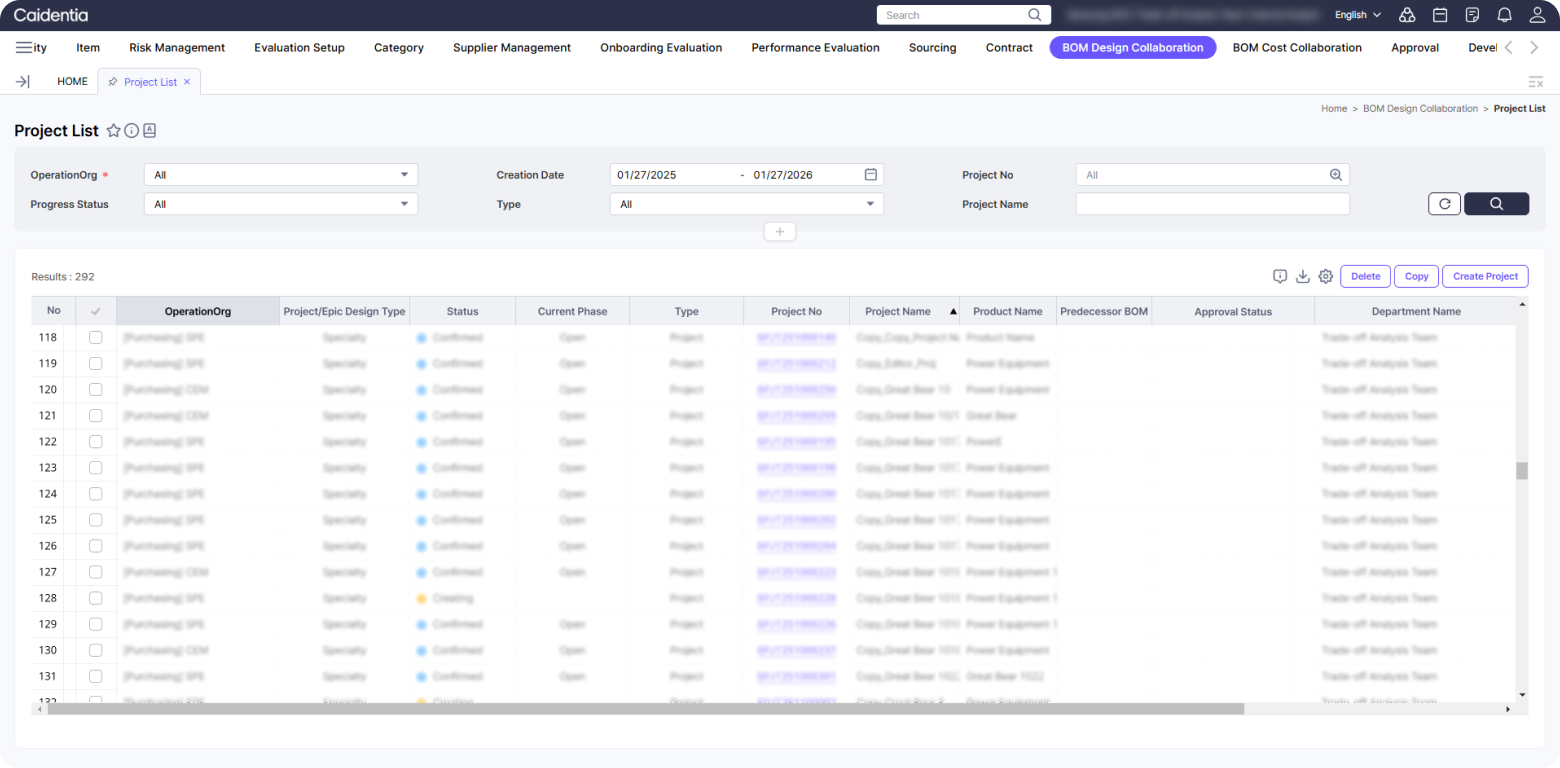Click the Project Name input field
Image resolution: width=1560 pixels, height=768 pixels.
click(x=1212, y=204)
